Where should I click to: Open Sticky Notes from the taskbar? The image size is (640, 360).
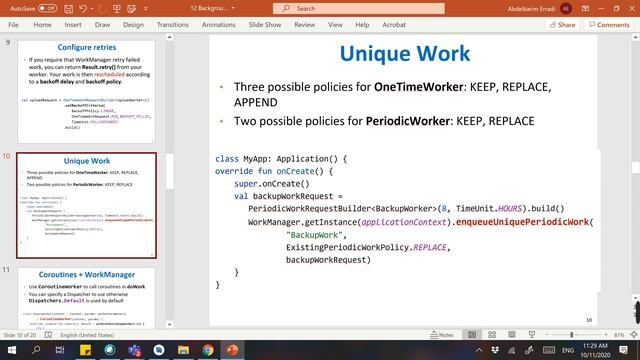point(85,350)
